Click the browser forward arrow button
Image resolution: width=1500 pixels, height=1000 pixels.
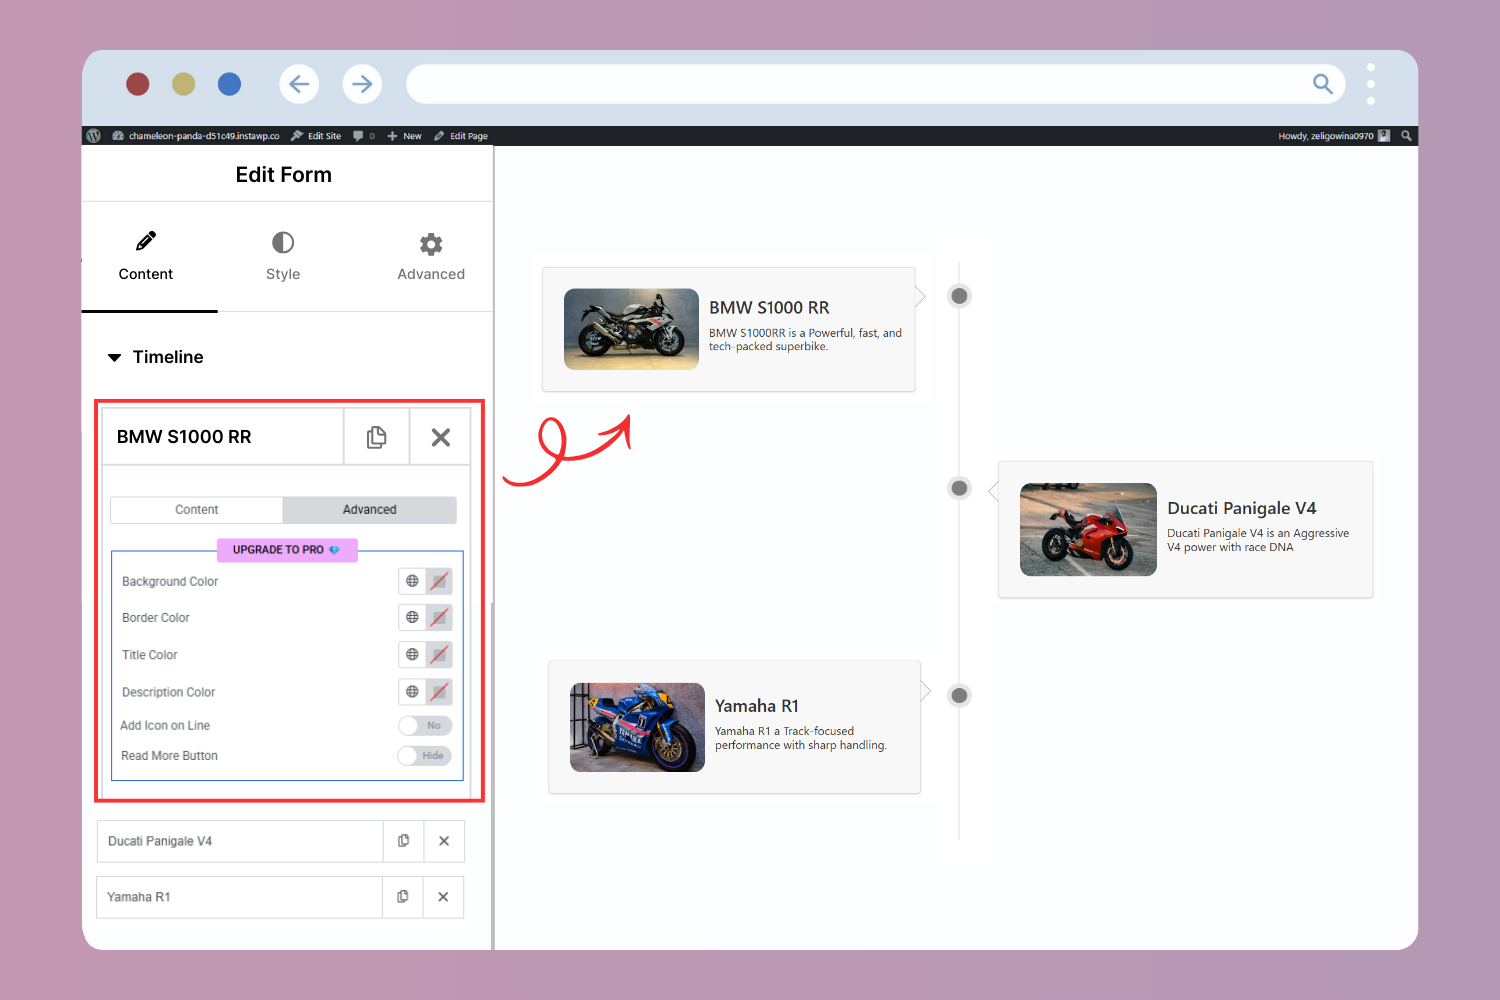click(362, 84)
